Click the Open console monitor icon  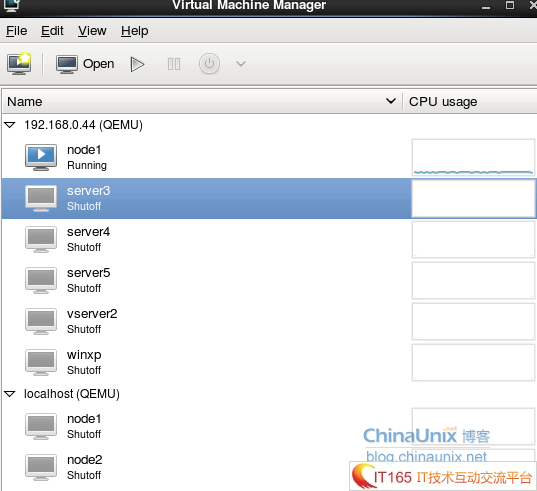point(66,64)
